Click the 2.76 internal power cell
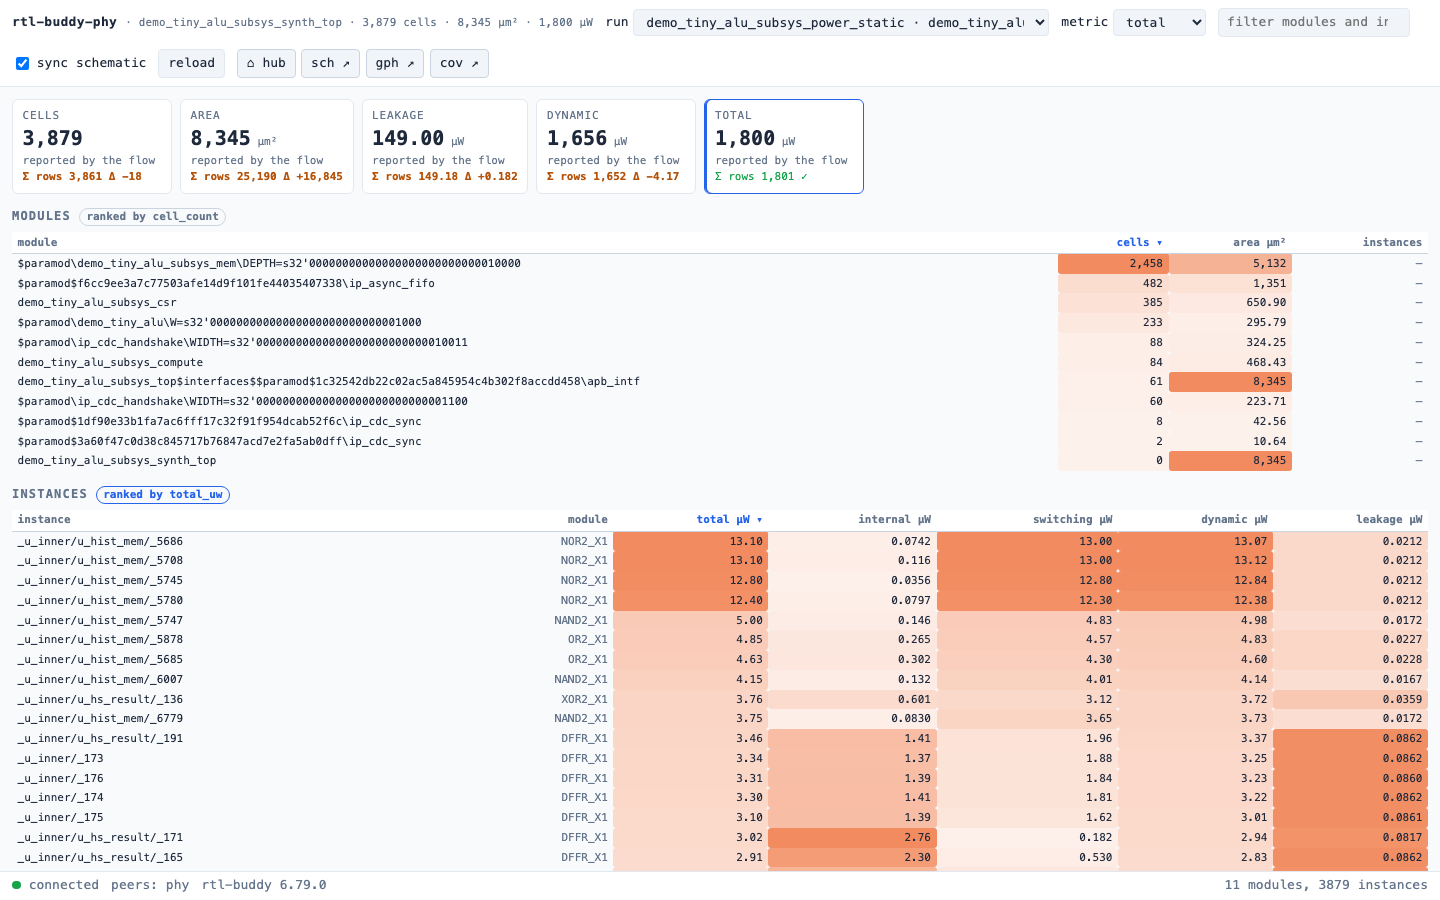Image resolution: width=1440 pixels, height=900 pixels. pyautogui.click(x=852, y=837)
